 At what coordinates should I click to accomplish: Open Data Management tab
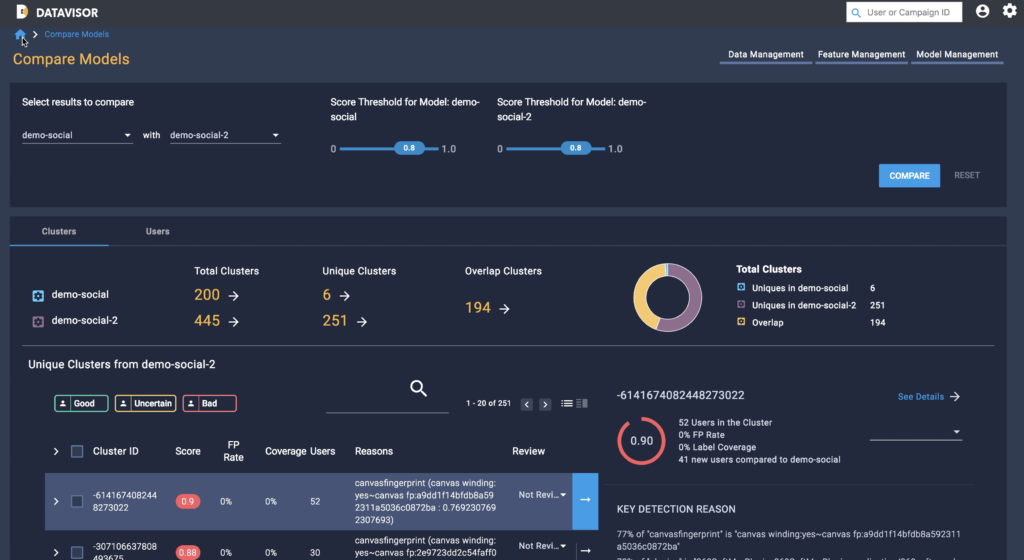coord(765,55)
